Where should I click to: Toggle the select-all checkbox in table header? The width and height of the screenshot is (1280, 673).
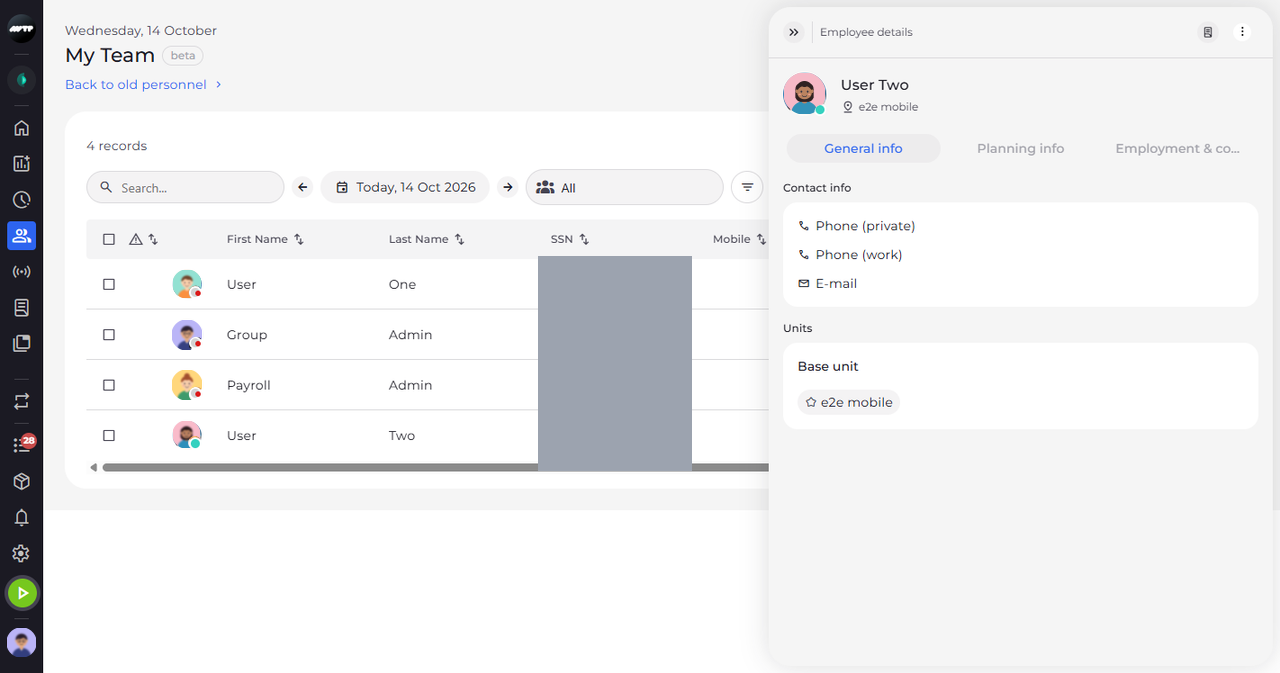pyautogui.click(x=109, y=239)
